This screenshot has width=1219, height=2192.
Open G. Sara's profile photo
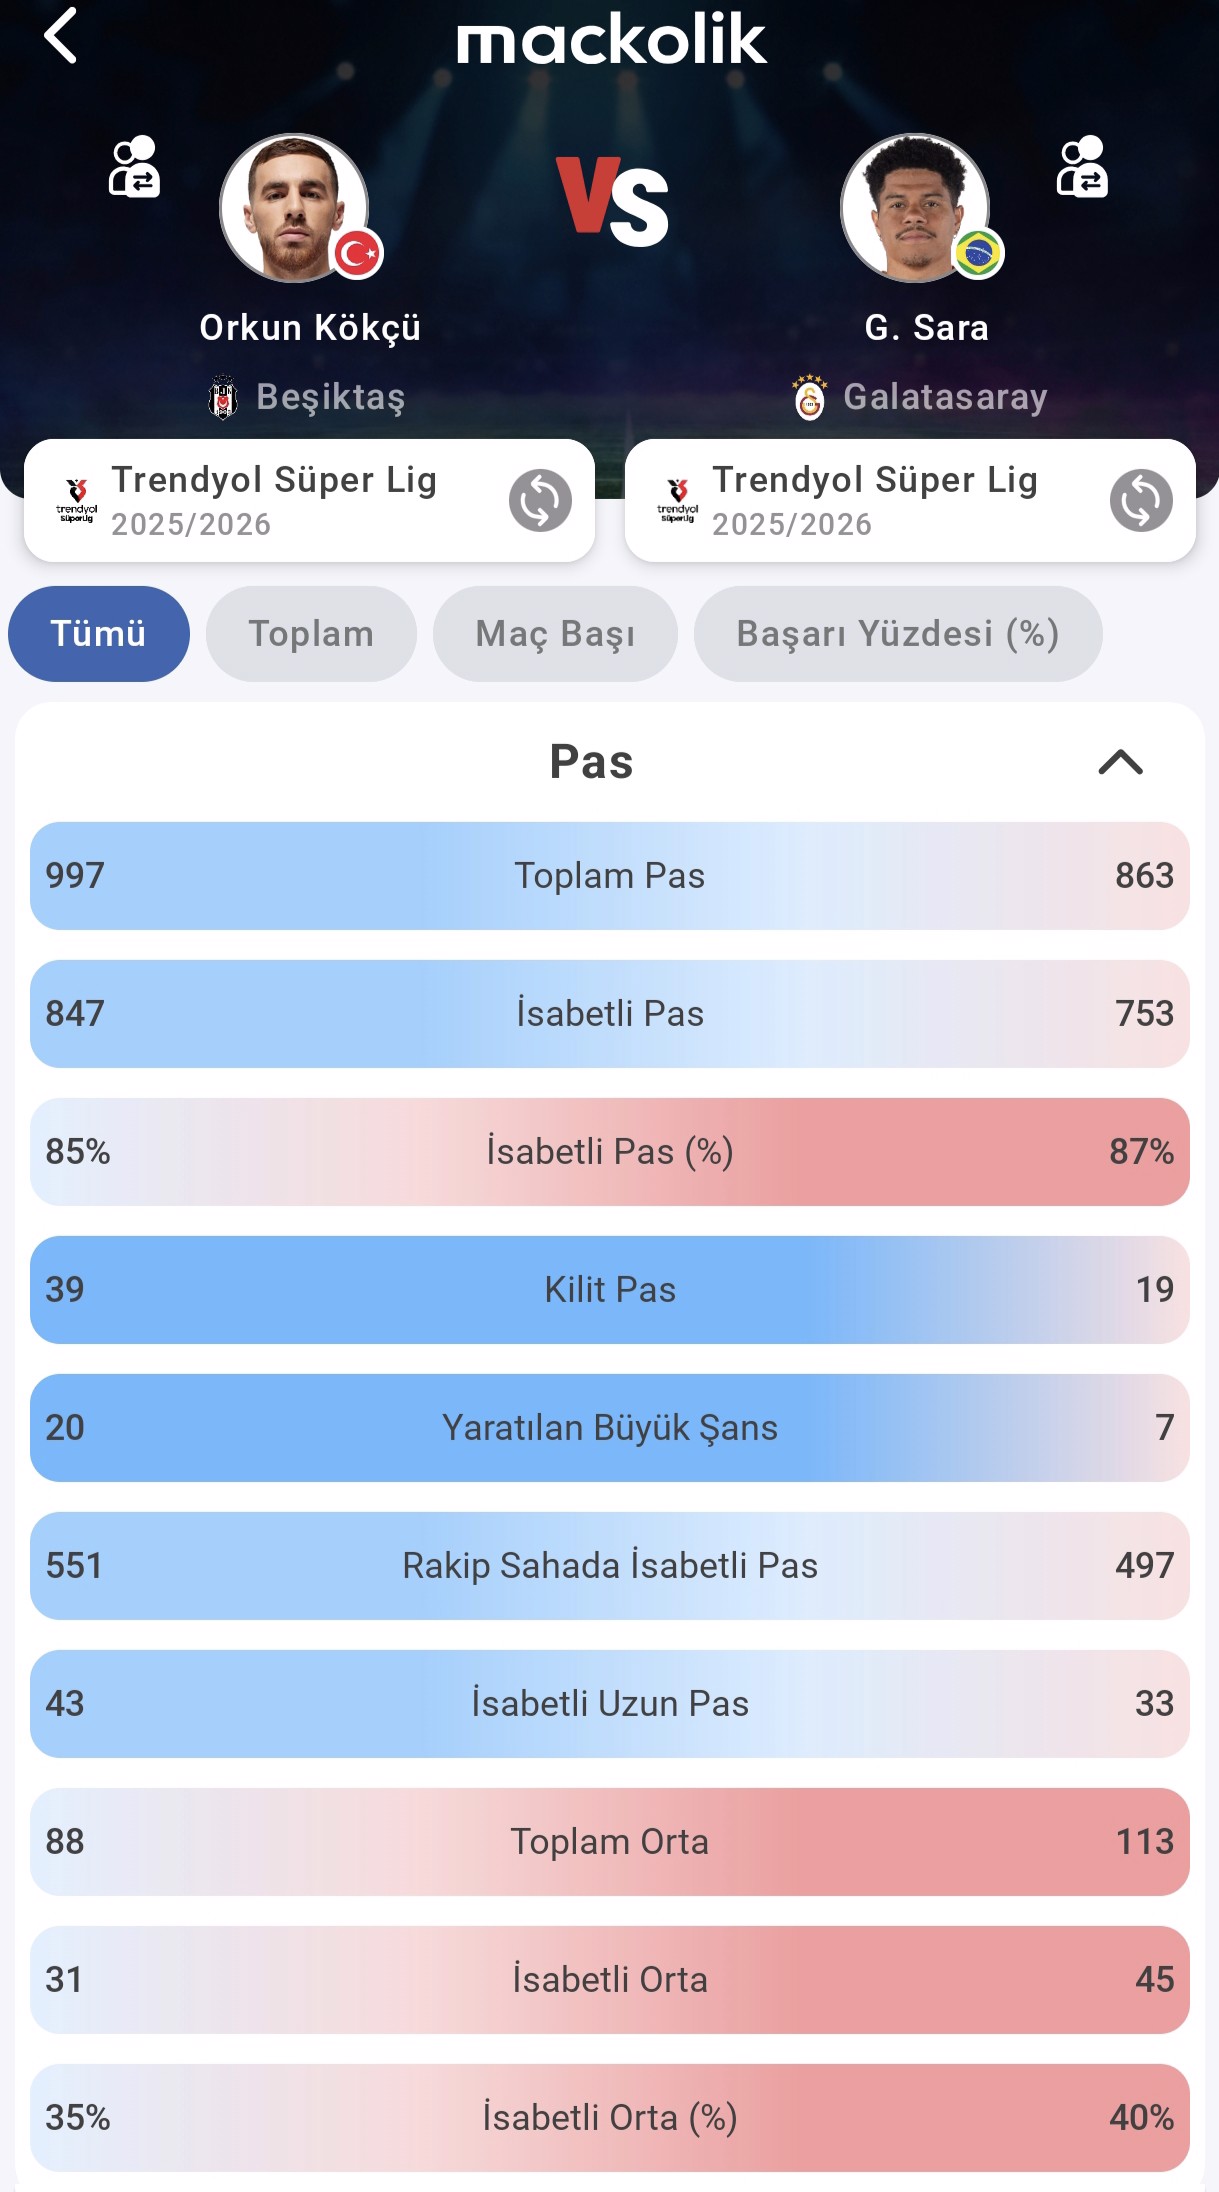click(x=914, y=208)
